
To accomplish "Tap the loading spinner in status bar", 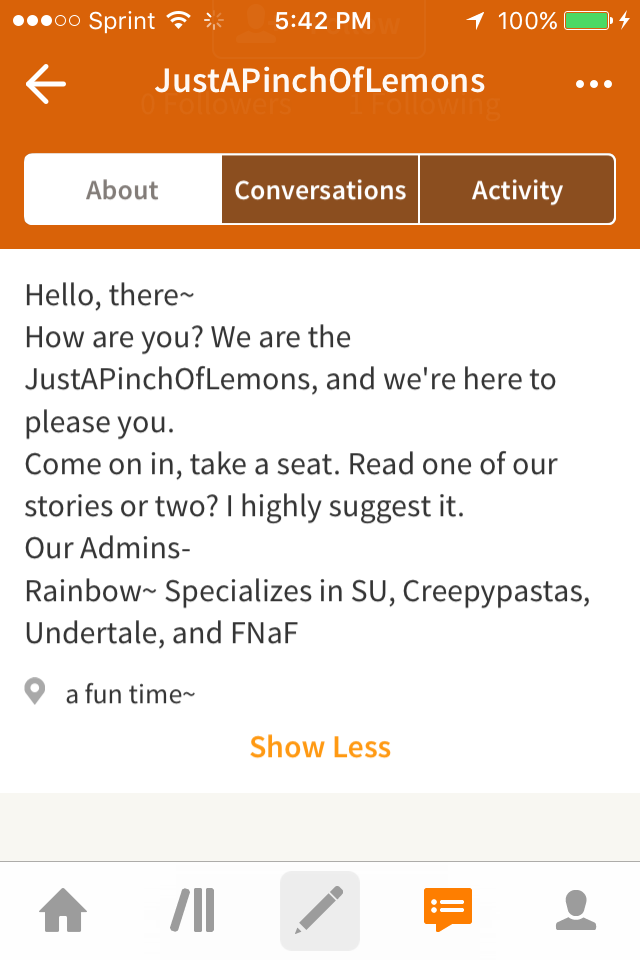I will pos(213,21).
